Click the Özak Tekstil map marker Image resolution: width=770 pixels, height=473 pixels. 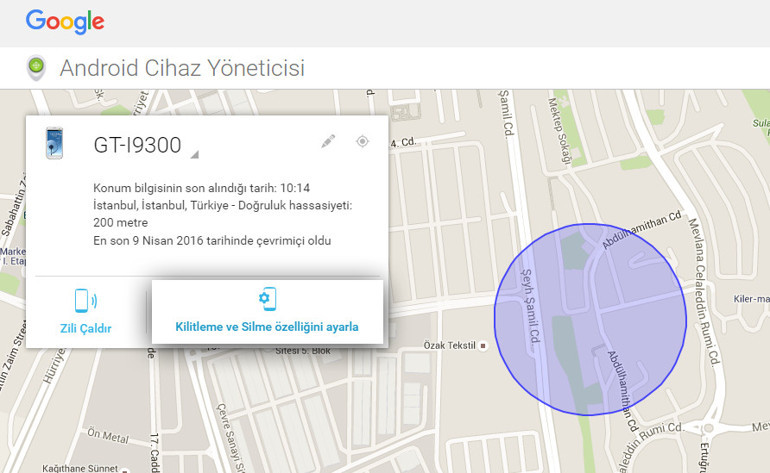click(483, 346)
